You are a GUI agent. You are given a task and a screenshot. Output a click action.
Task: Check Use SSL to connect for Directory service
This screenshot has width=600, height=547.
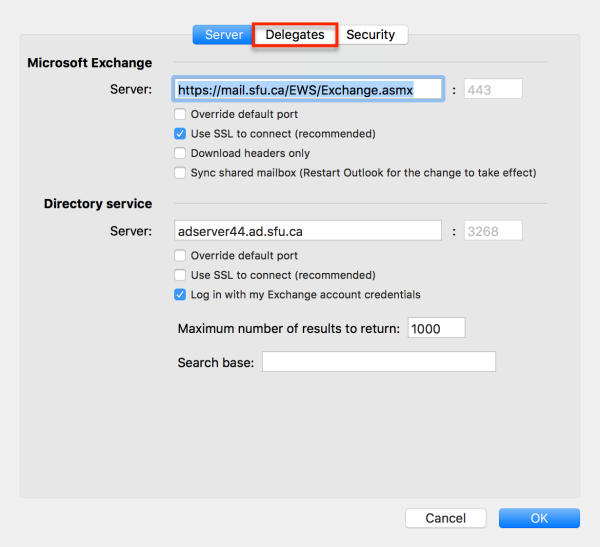coord(180,275)
